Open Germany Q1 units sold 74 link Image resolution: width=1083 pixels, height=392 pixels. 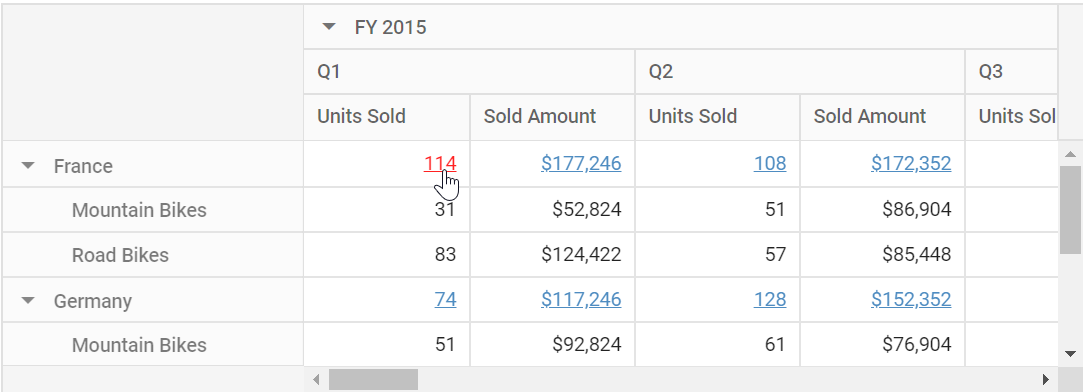[x=445, y=300]
